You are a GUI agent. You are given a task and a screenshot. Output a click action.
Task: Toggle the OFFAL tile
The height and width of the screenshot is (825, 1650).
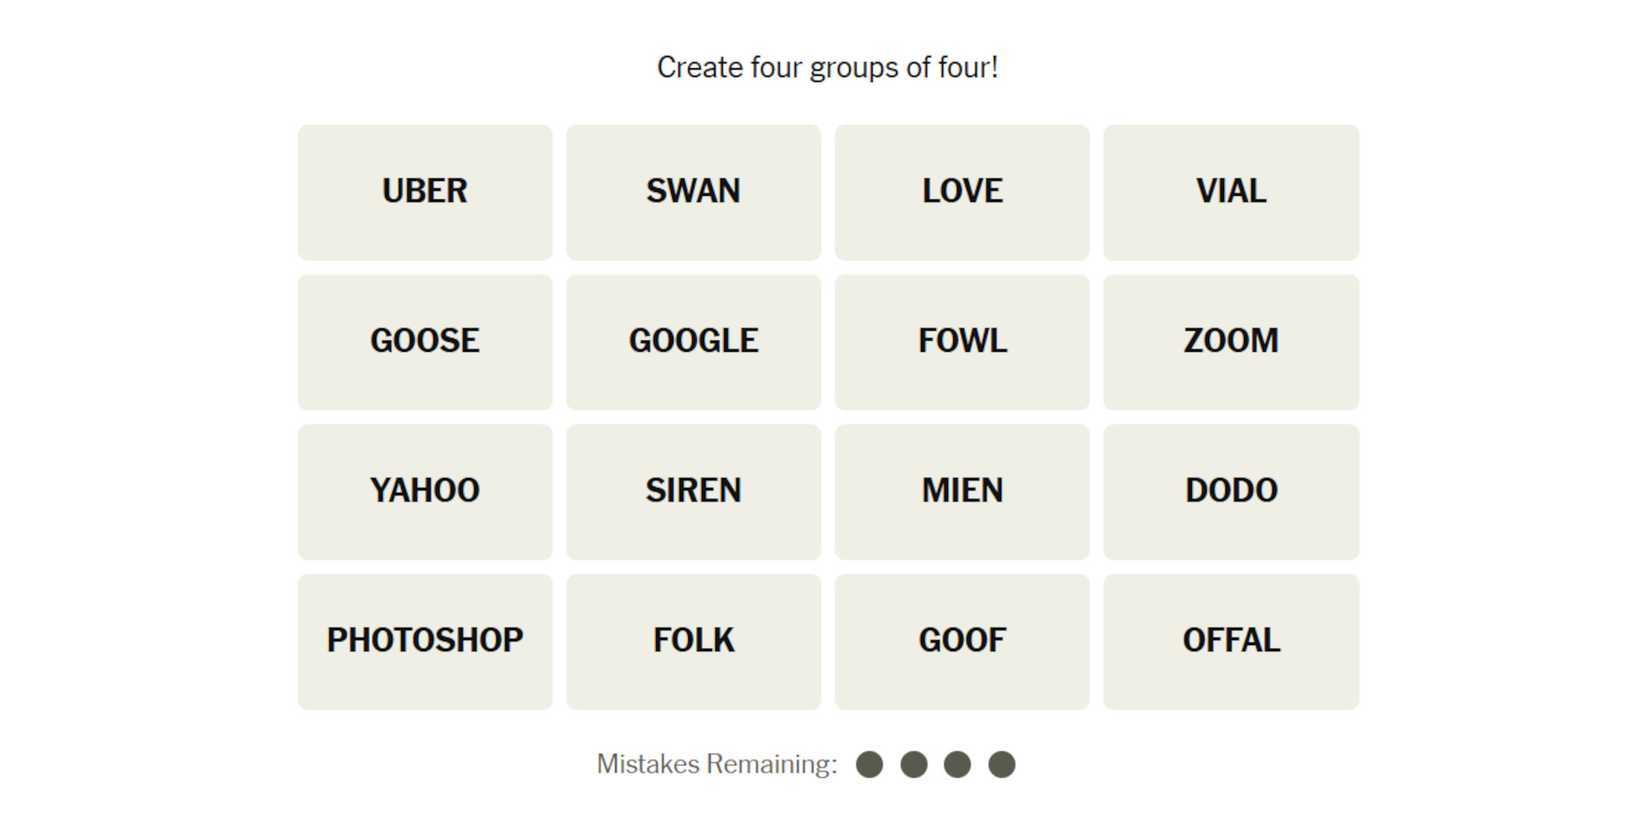pyautogui.click(x=1231, y=641)
